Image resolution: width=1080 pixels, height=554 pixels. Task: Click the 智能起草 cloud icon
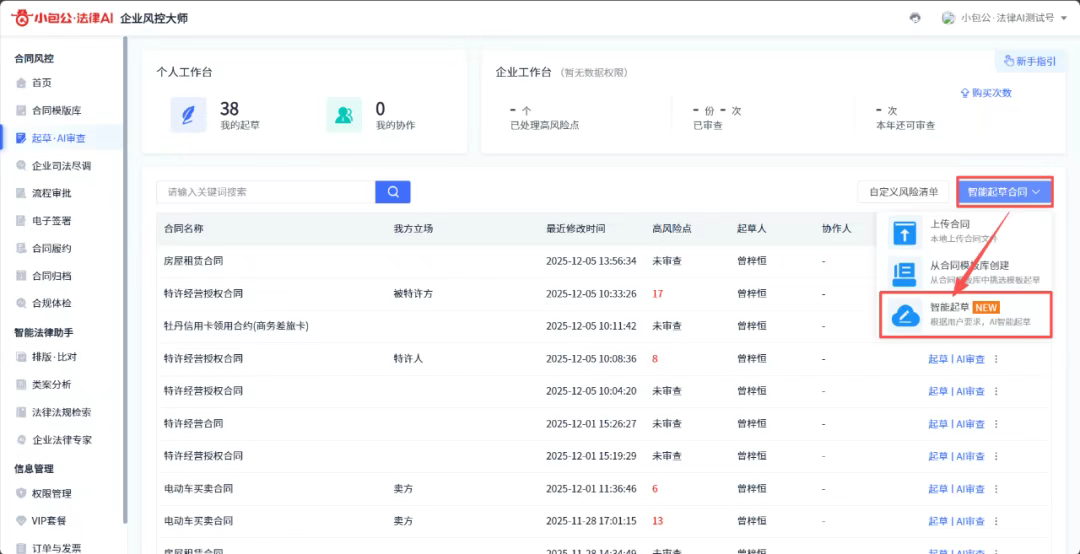(905, 315)
